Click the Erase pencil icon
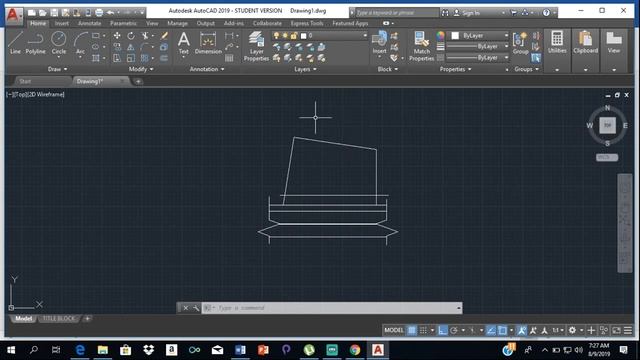Viewport: 640px width, 360px height. coord(164,36)
